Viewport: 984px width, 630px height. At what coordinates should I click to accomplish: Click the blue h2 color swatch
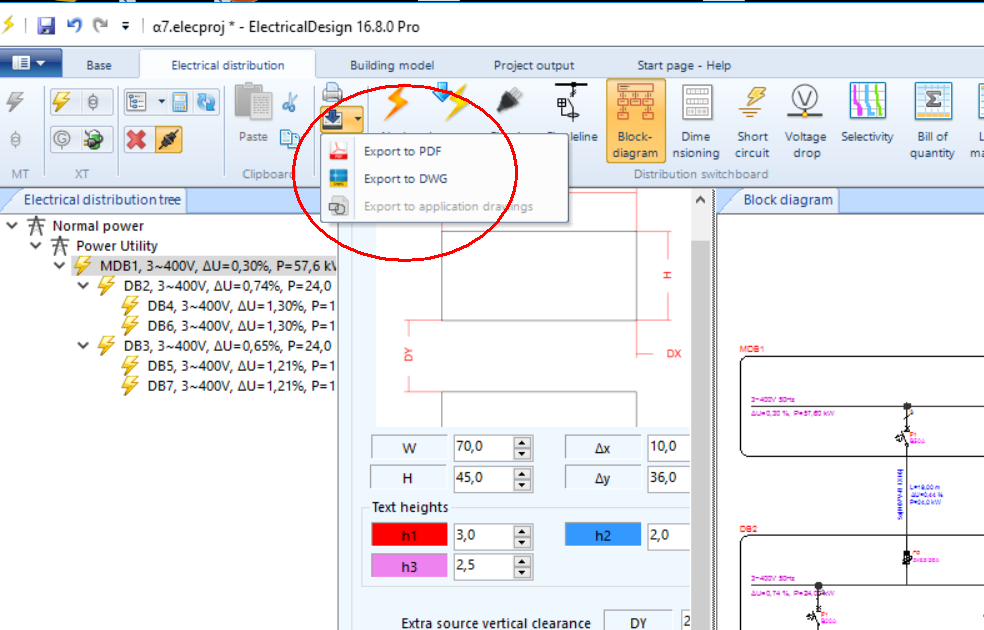(604, 535)
